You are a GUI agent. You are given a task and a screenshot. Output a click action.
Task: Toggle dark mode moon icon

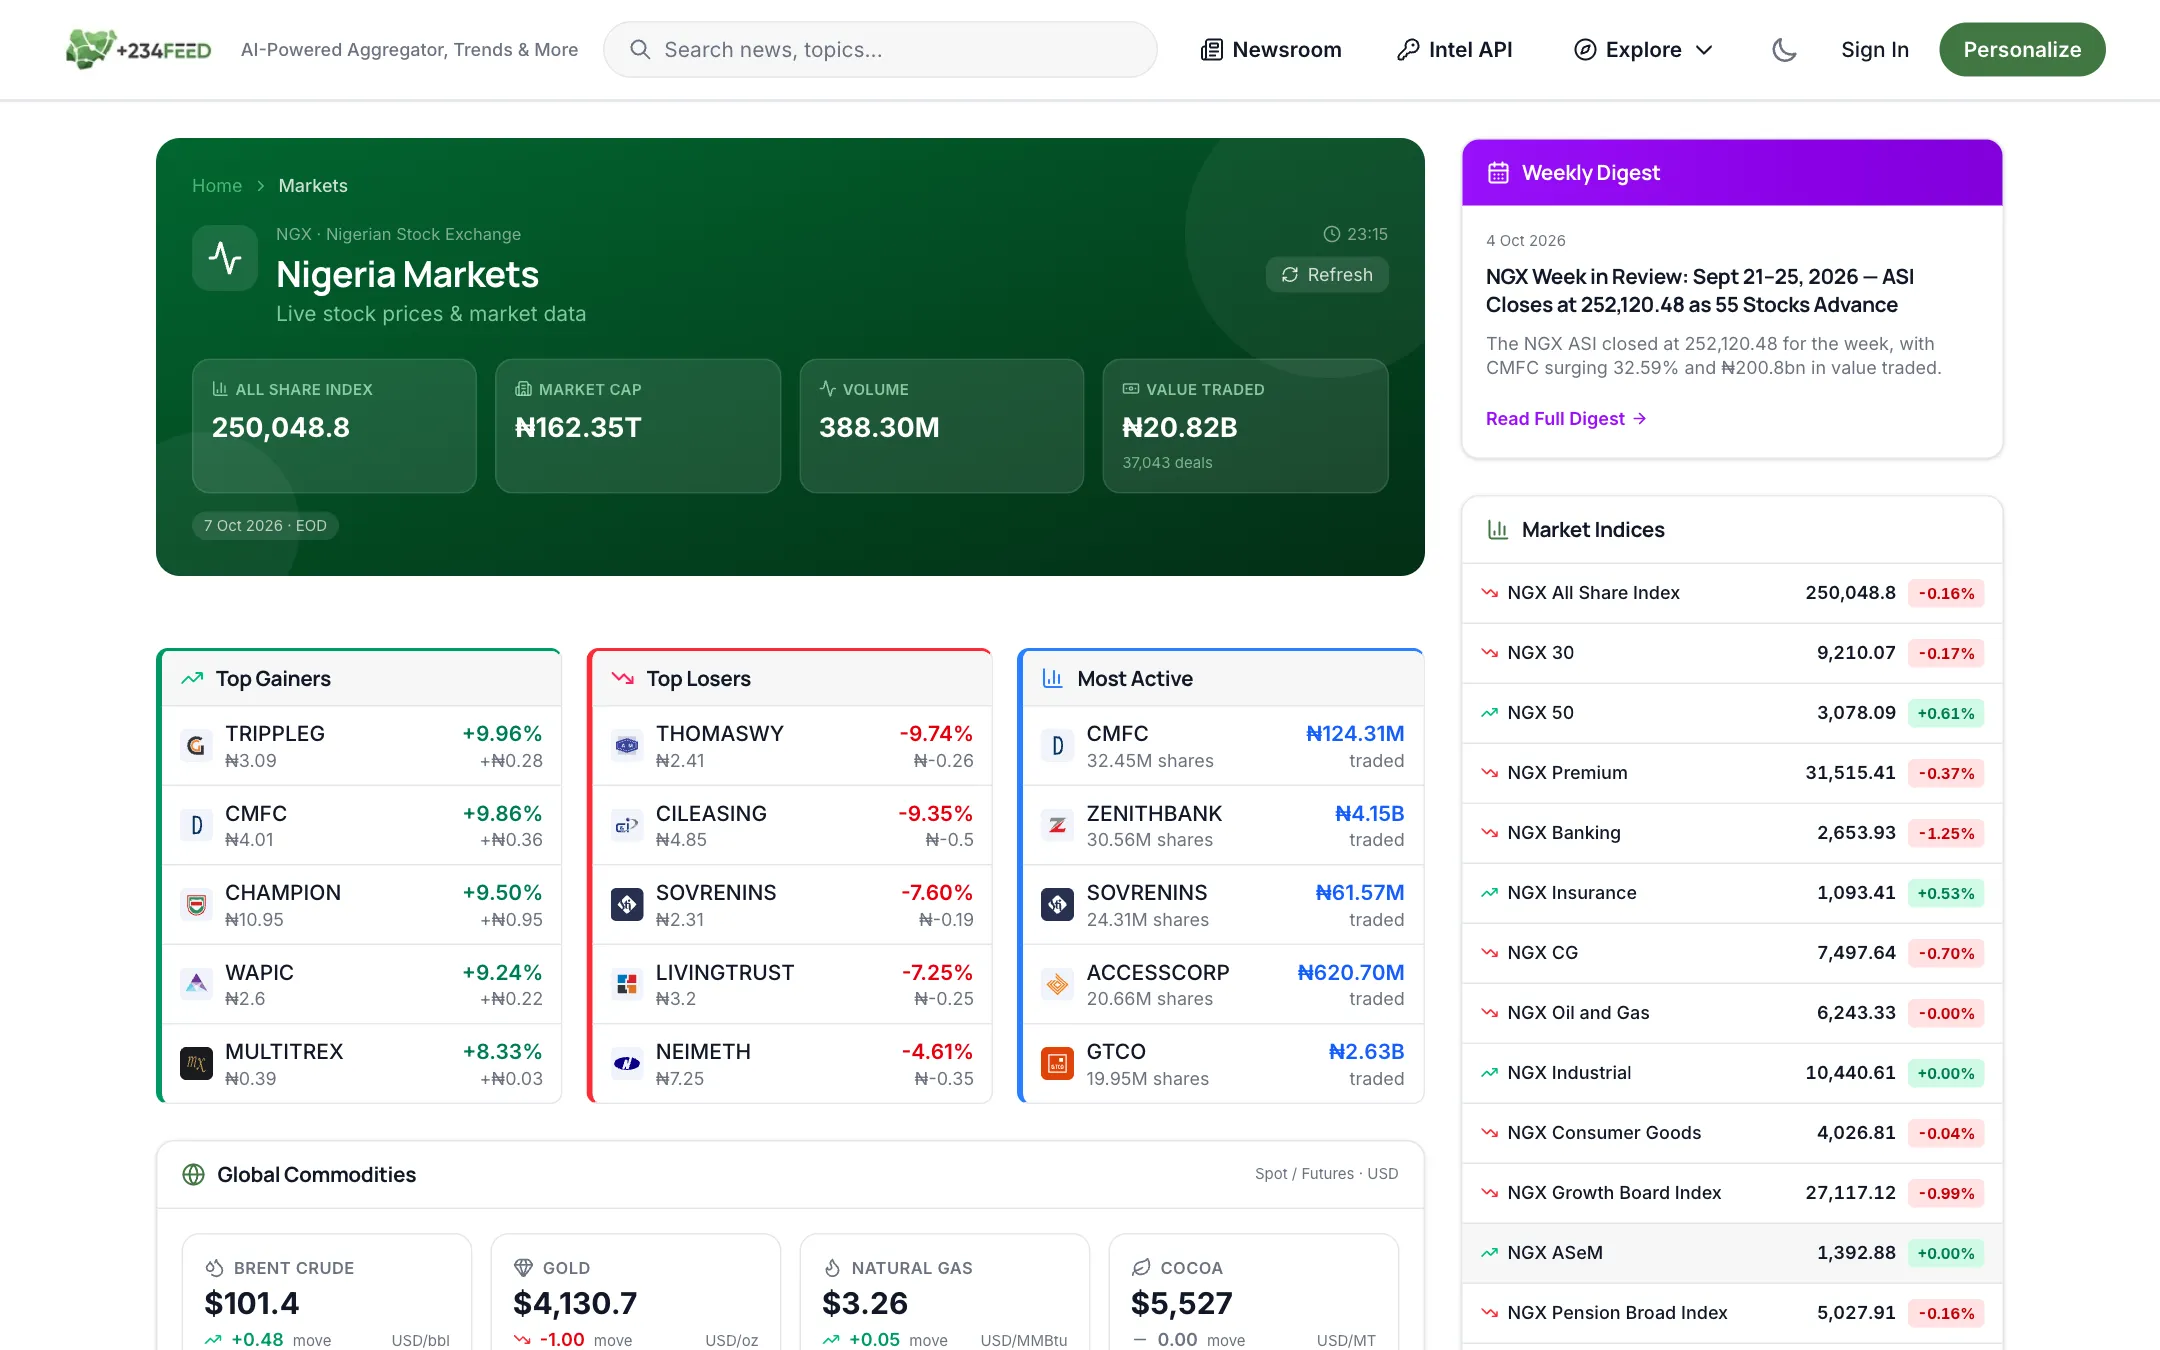pyautogui.click(x=1784, y=50)
